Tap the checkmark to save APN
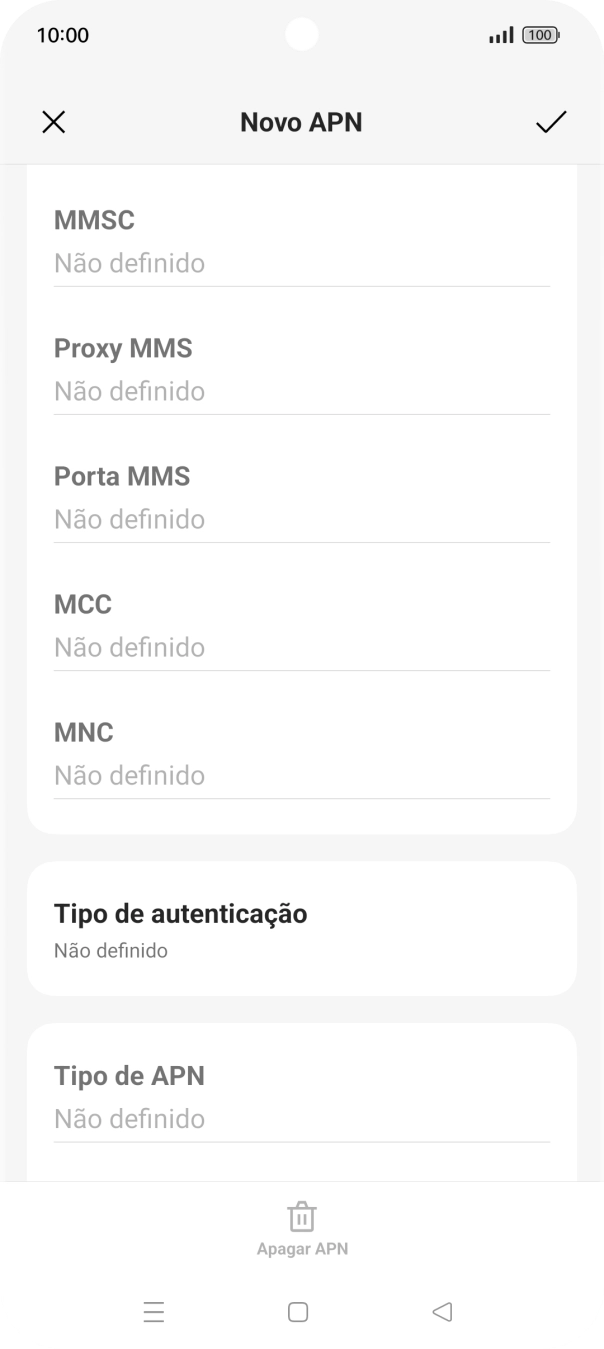 (x=551, y=122)
